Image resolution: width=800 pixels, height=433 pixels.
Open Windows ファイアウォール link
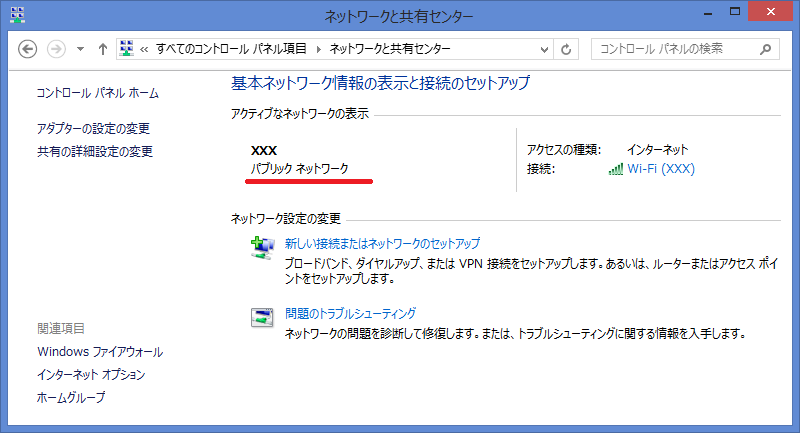pos(100,352)
